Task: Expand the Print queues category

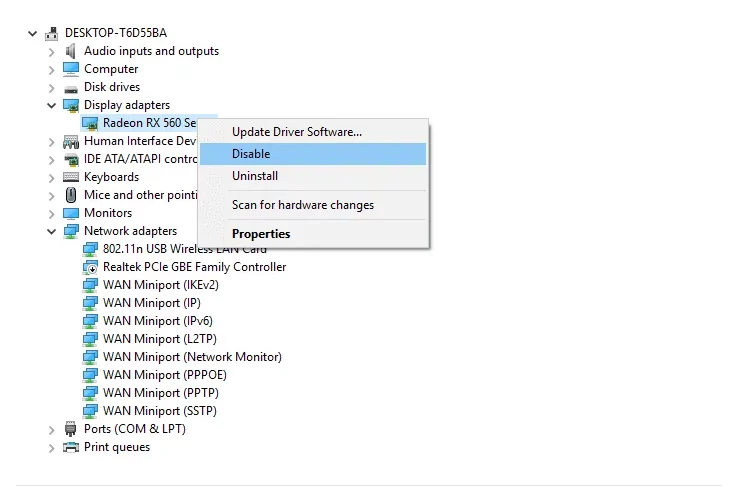Action: tap(51, 448)
